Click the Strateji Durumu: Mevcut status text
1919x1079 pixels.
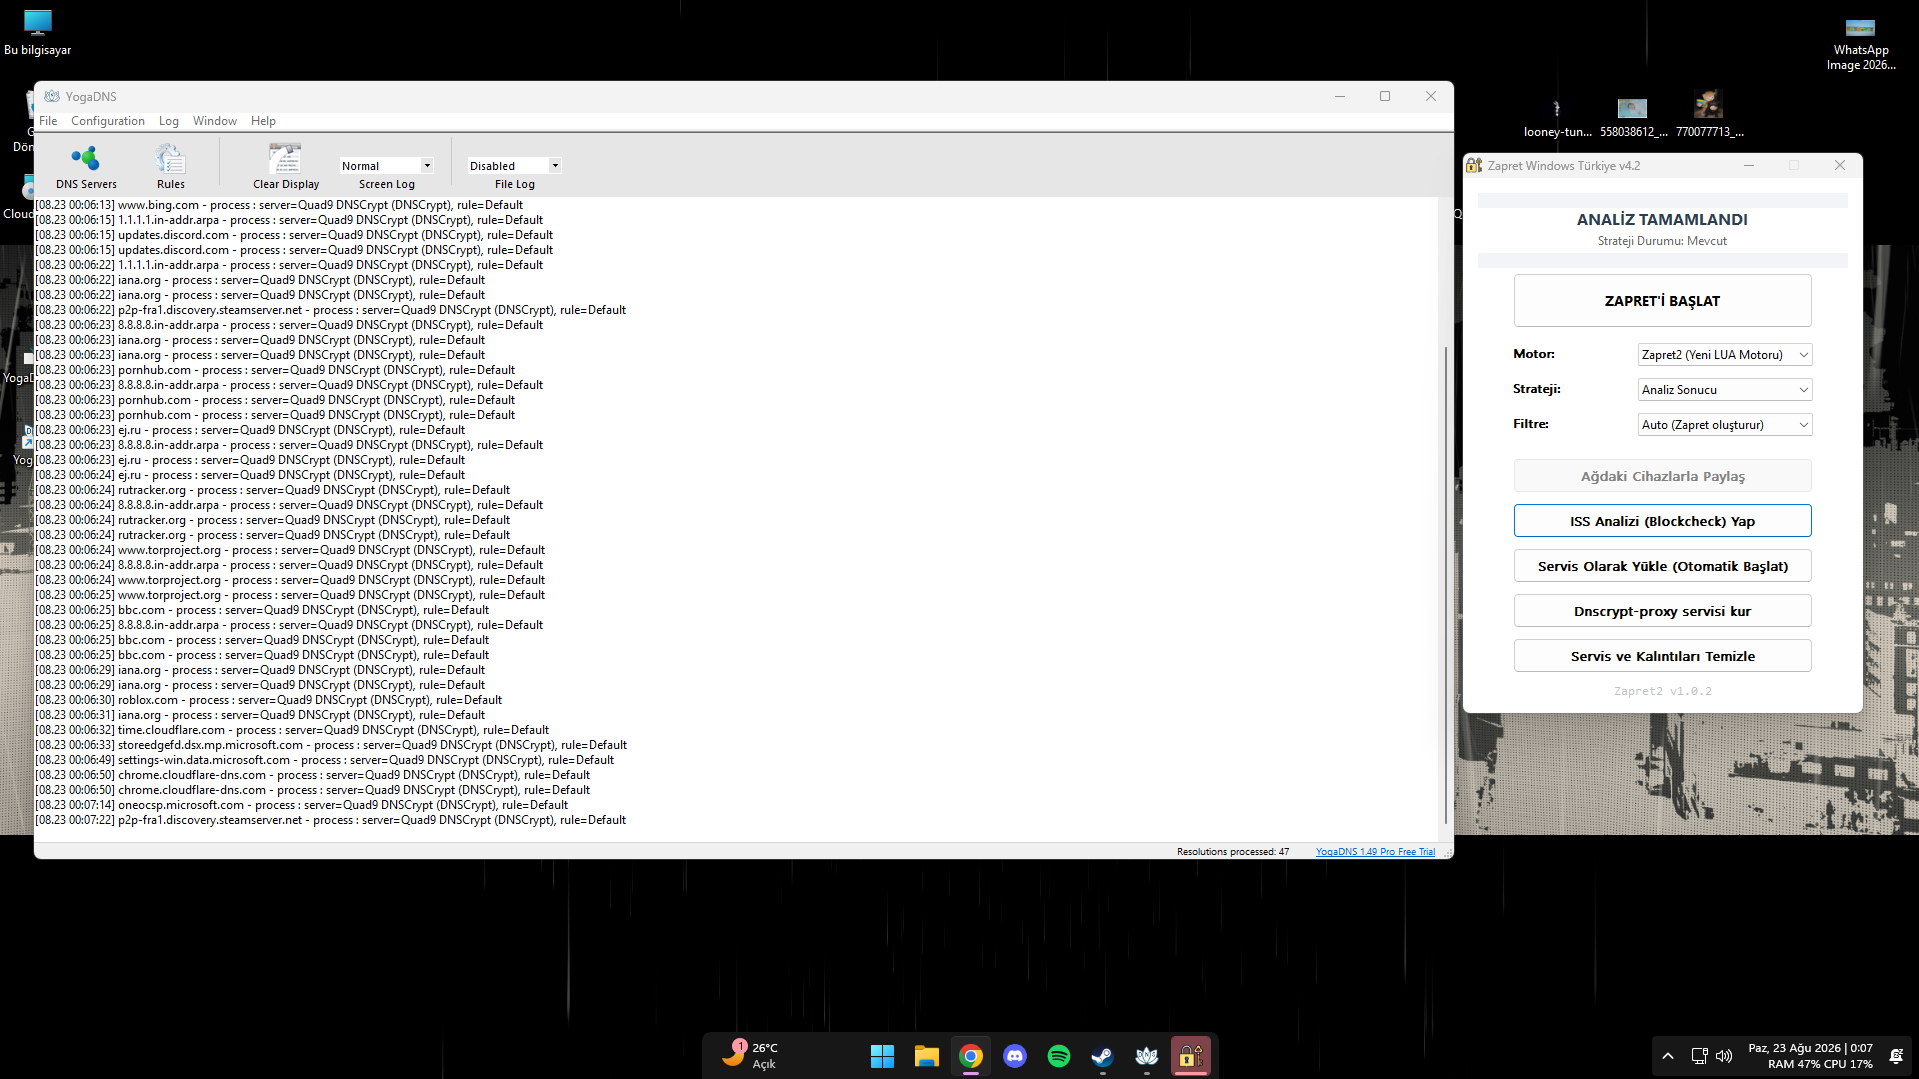[x=1662, y=241]
